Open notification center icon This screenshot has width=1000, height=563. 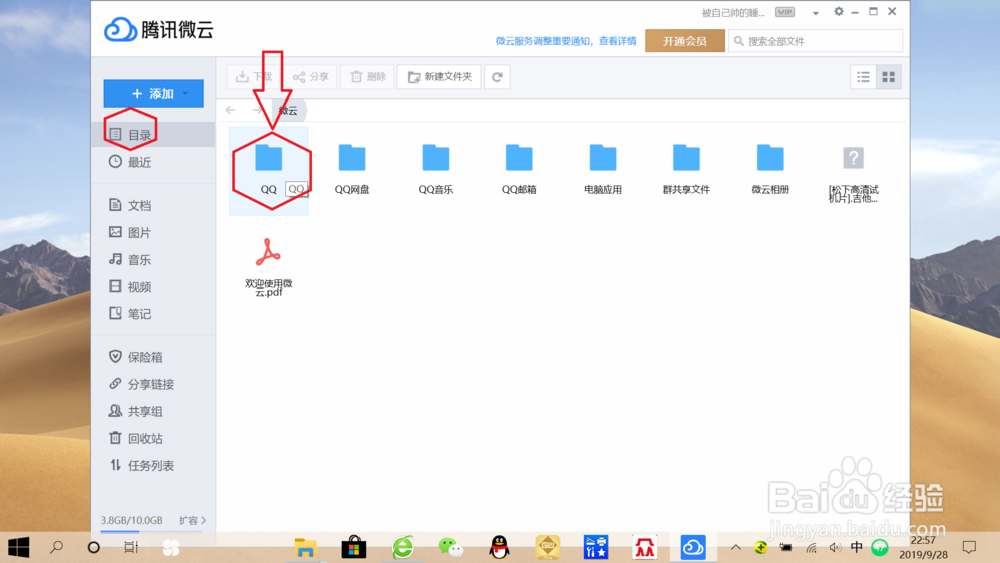(969, 547)
